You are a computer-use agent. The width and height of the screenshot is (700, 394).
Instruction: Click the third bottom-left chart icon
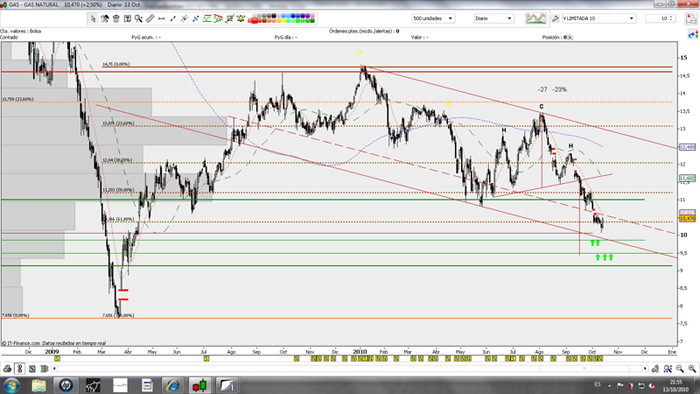click(32, 369)
